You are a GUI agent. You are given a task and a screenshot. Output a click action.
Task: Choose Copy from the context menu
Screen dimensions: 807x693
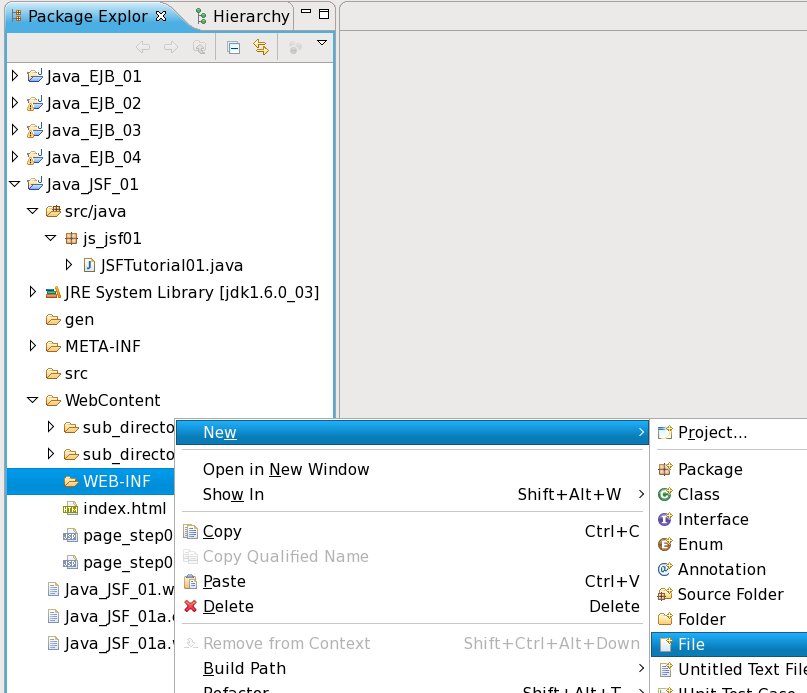(x=222, y=531)
